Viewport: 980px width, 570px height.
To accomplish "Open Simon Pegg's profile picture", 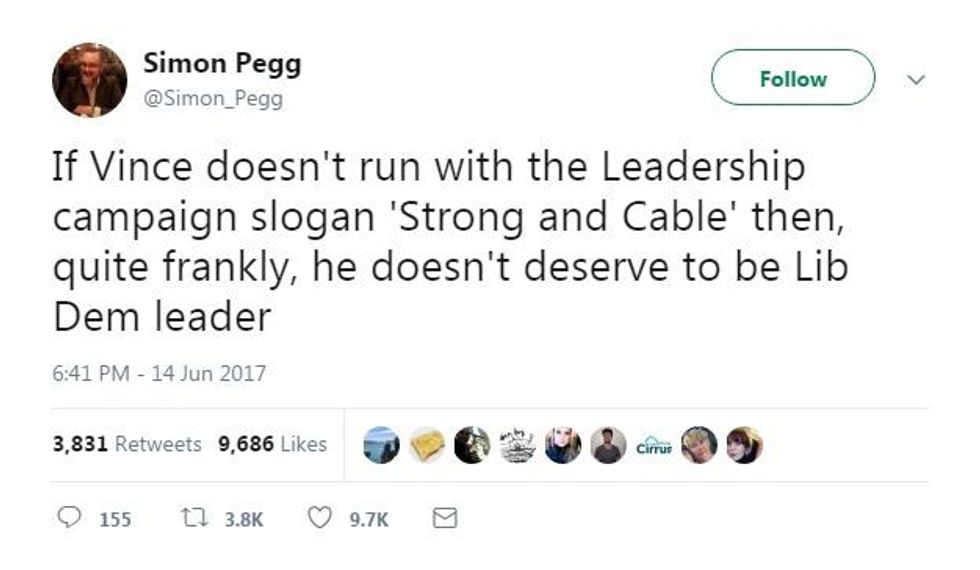I will click(90, 80).
